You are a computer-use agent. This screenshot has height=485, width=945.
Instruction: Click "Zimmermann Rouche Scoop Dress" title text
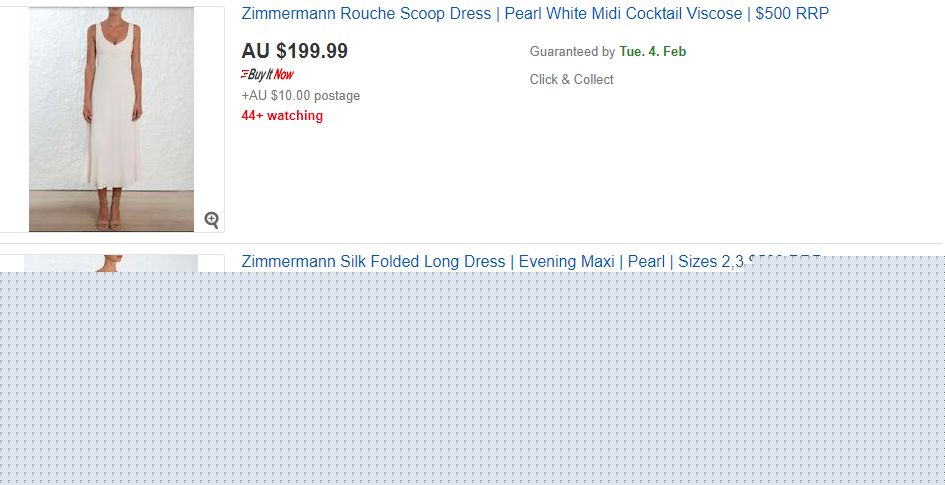tap(366, 14)
